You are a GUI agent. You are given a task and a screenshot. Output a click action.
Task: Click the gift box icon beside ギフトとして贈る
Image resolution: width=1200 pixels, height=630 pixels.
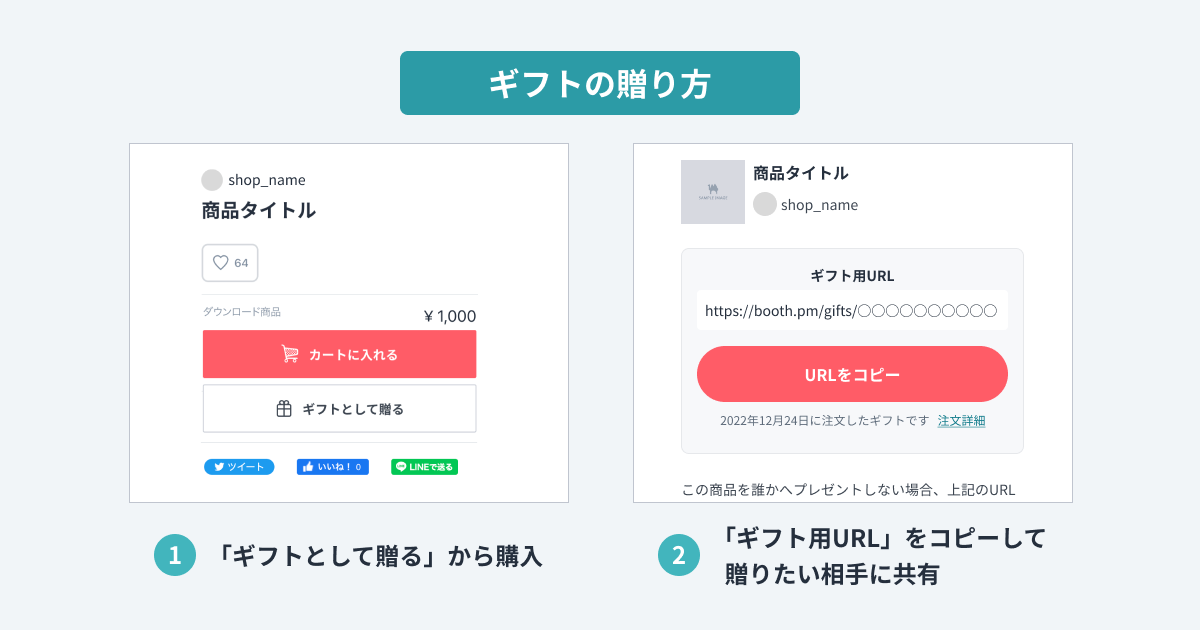(x=284, y=409)
